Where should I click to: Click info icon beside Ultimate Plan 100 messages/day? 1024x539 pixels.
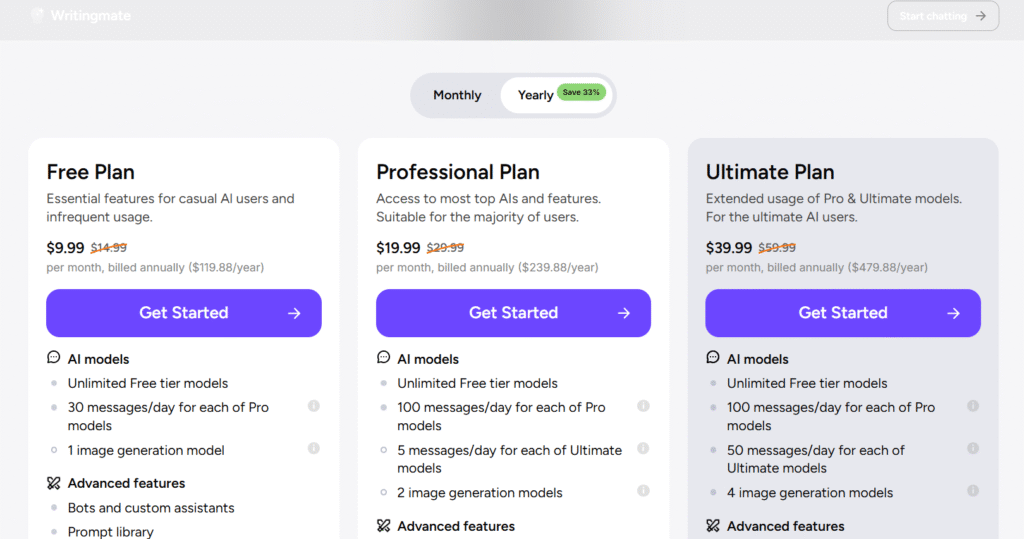point(973,406)
